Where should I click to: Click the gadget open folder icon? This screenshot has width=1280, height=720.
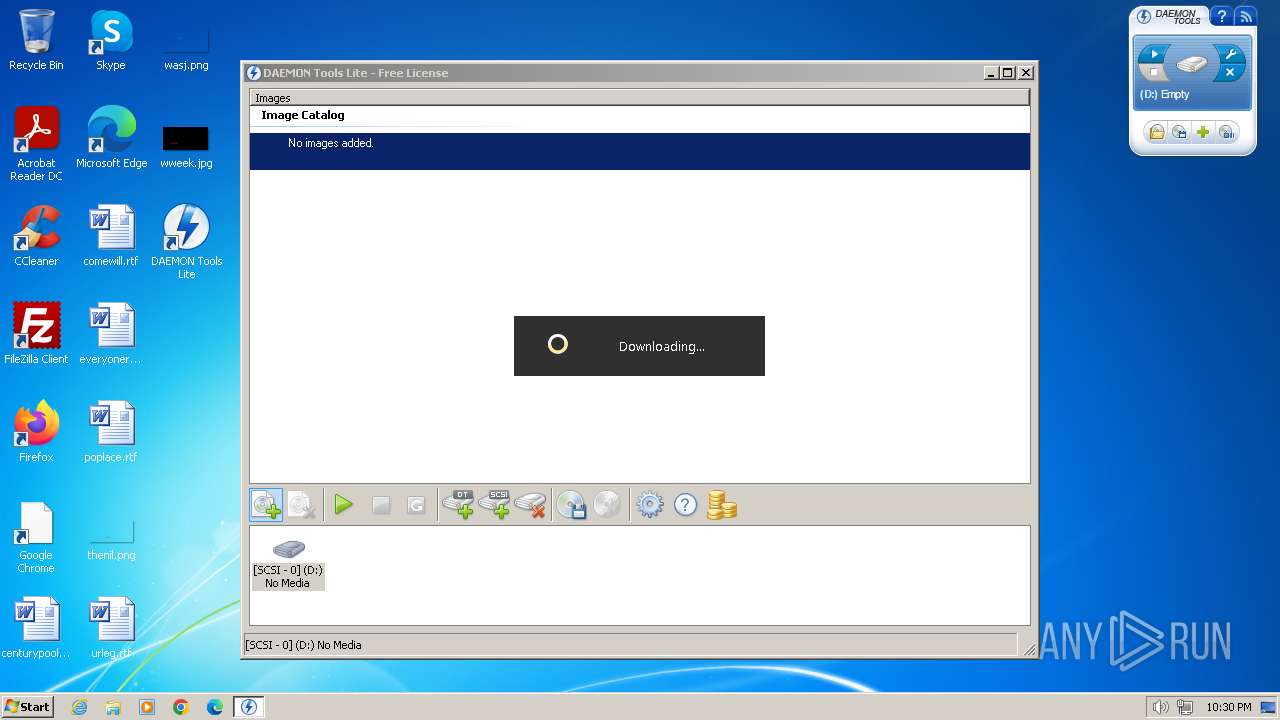[1156, 132]
